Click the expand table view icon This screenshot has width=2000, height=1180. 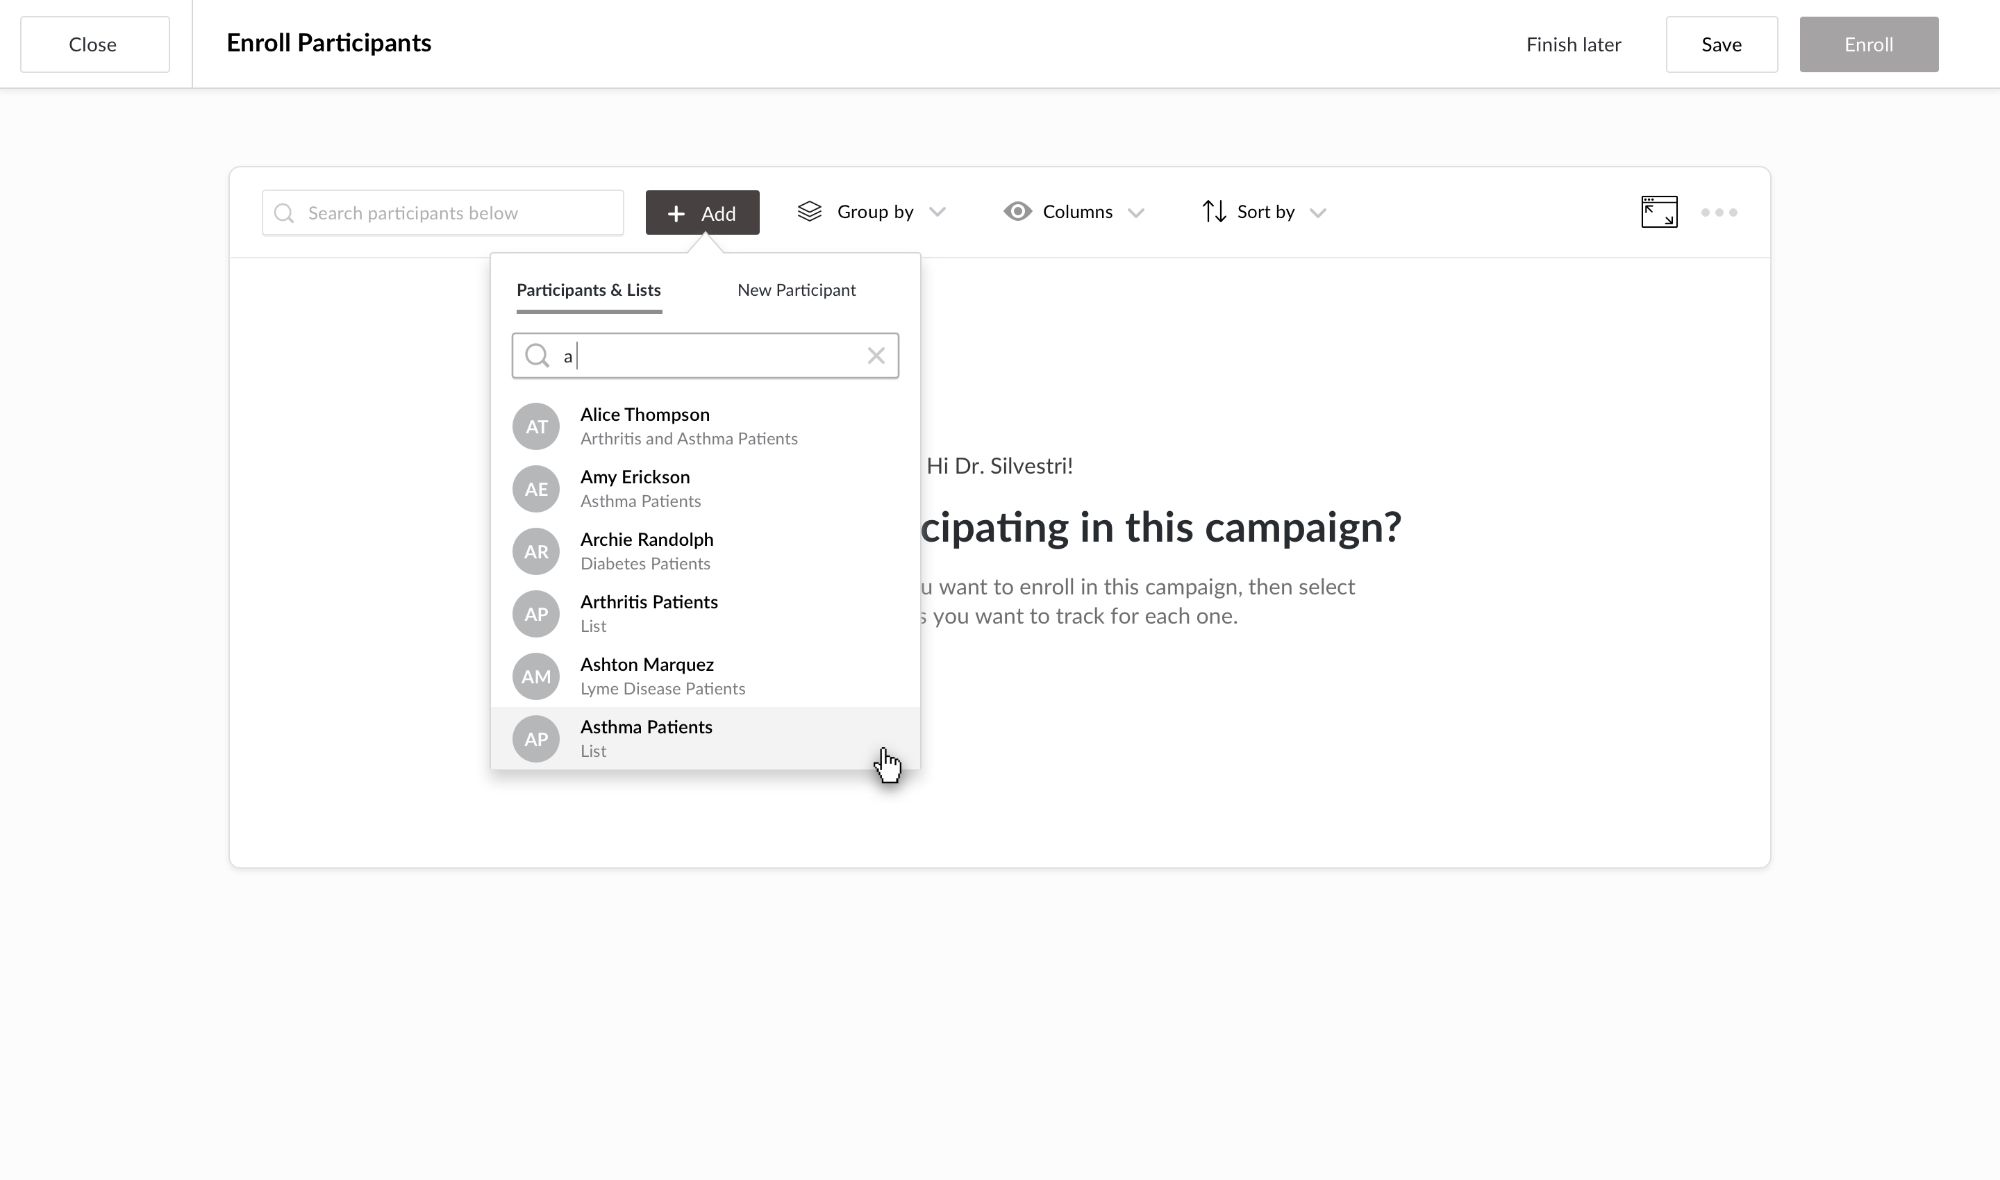[1659, 212]
